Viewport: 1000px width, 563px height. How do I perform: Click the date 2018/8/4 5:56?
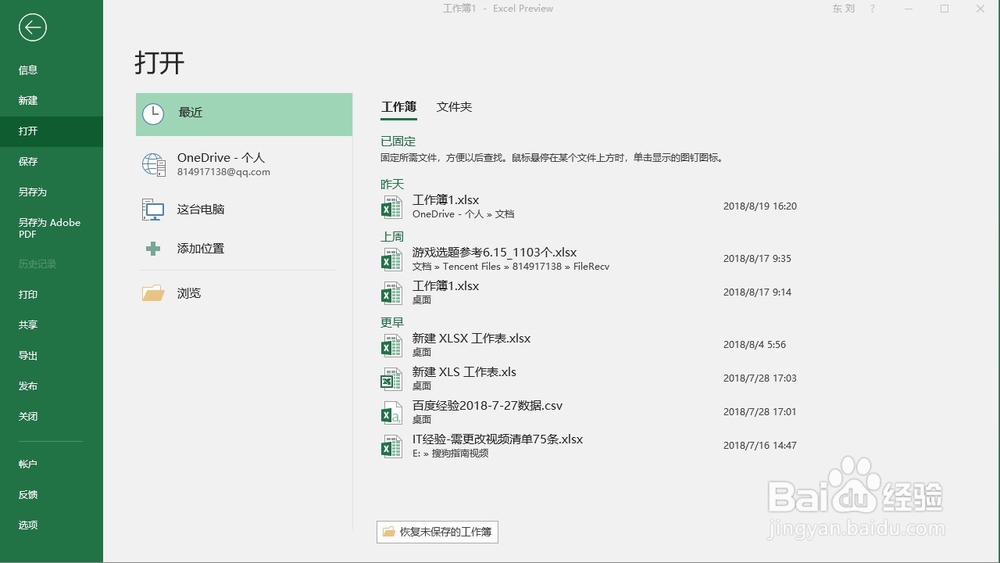[x=754, y=345]
